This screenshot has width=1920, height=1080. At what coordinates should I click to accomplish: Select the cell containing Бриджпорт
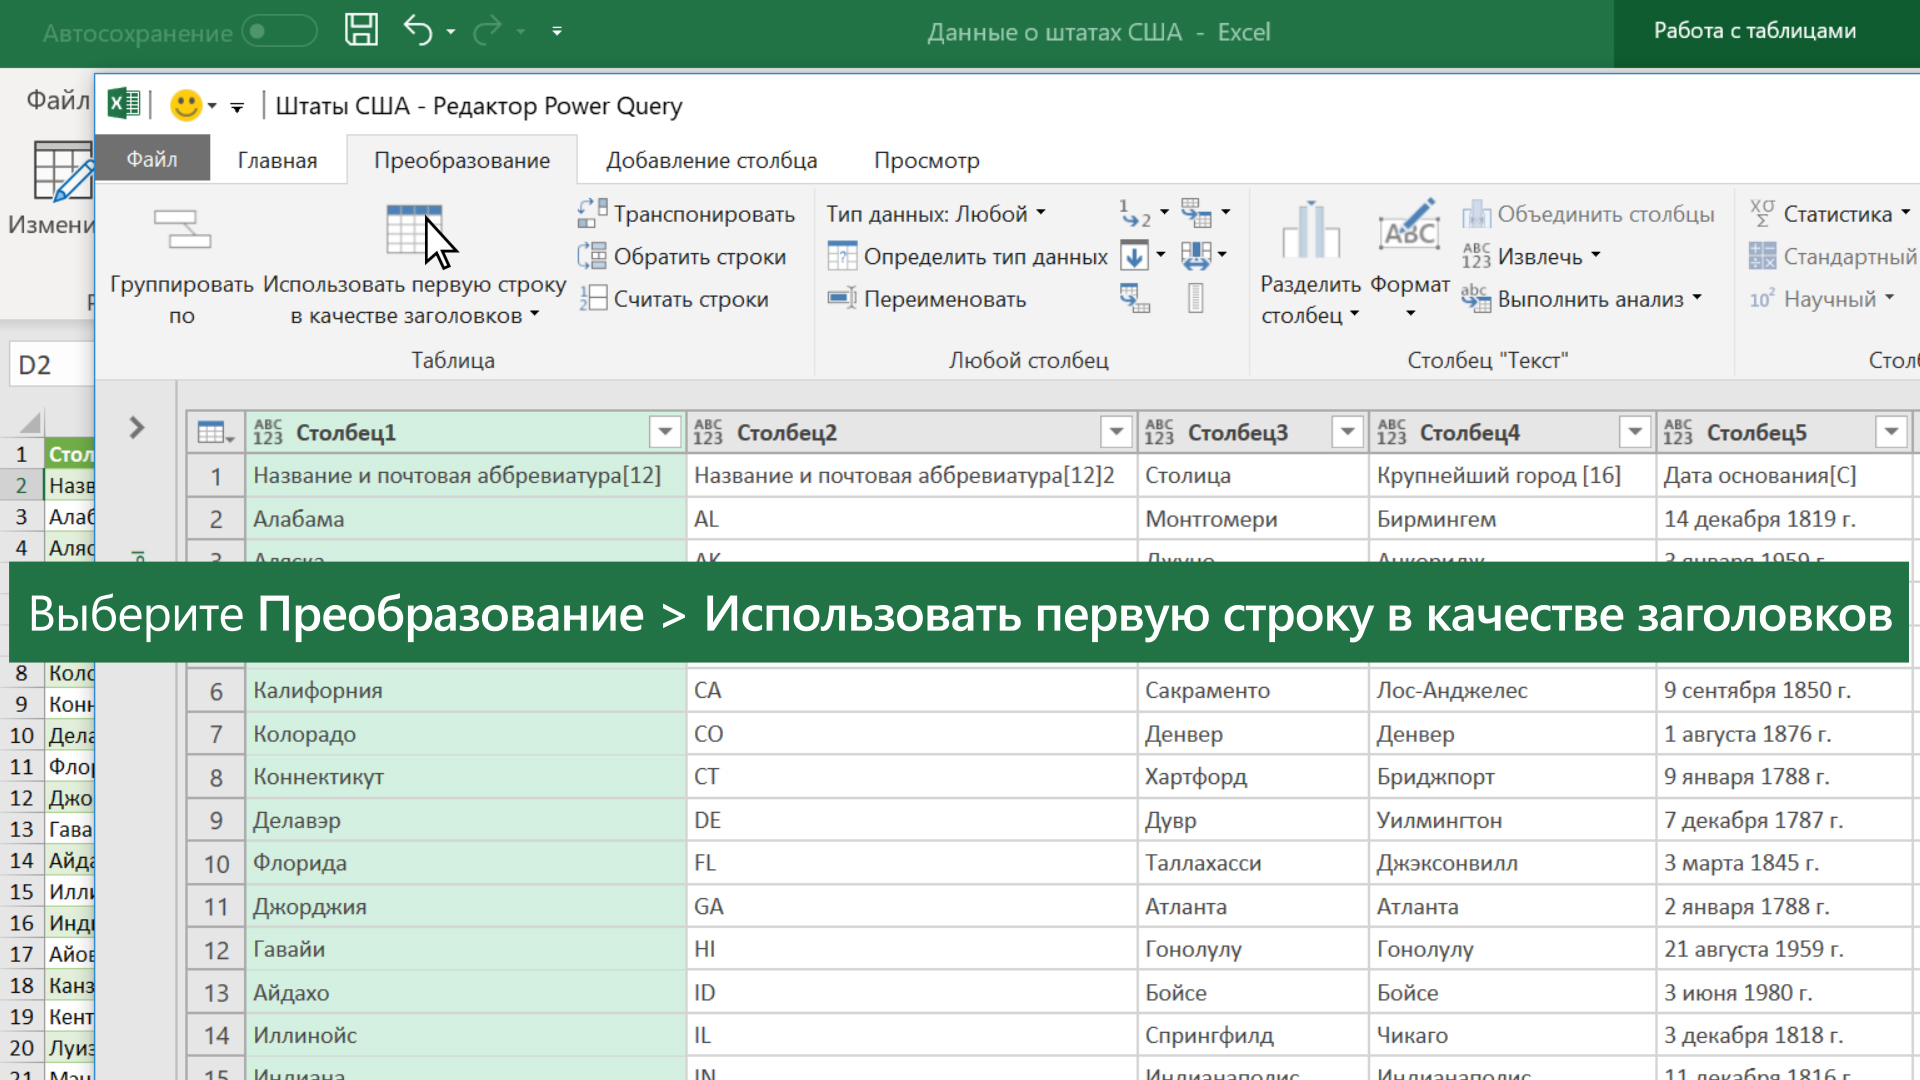1512,777
